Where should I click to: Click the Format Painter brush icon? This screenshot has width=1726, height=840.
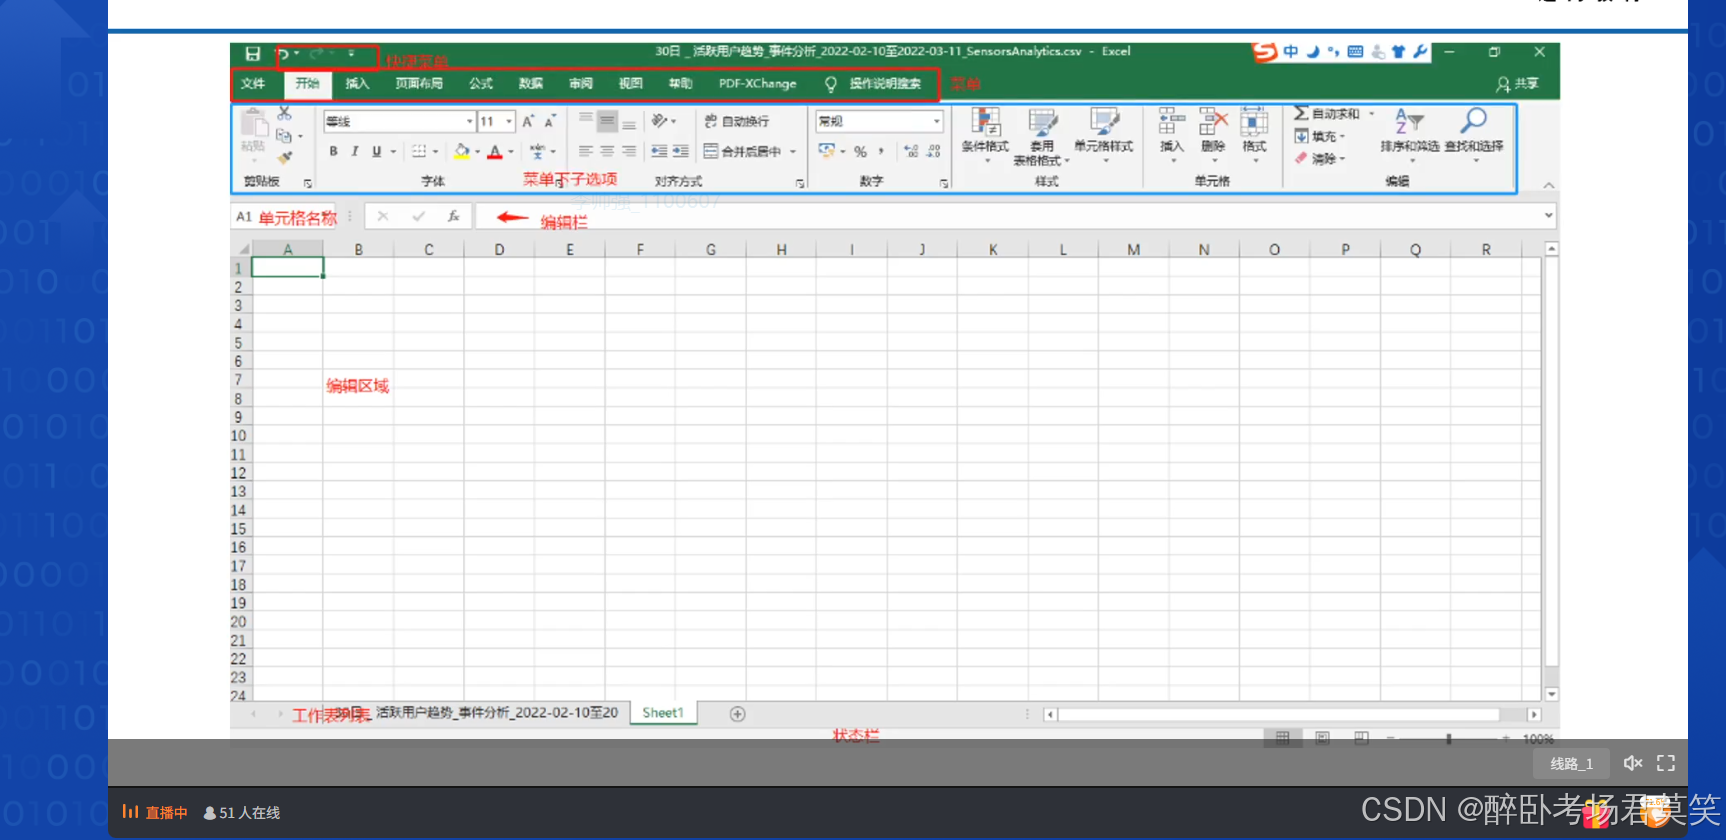[x=285, y=158]
